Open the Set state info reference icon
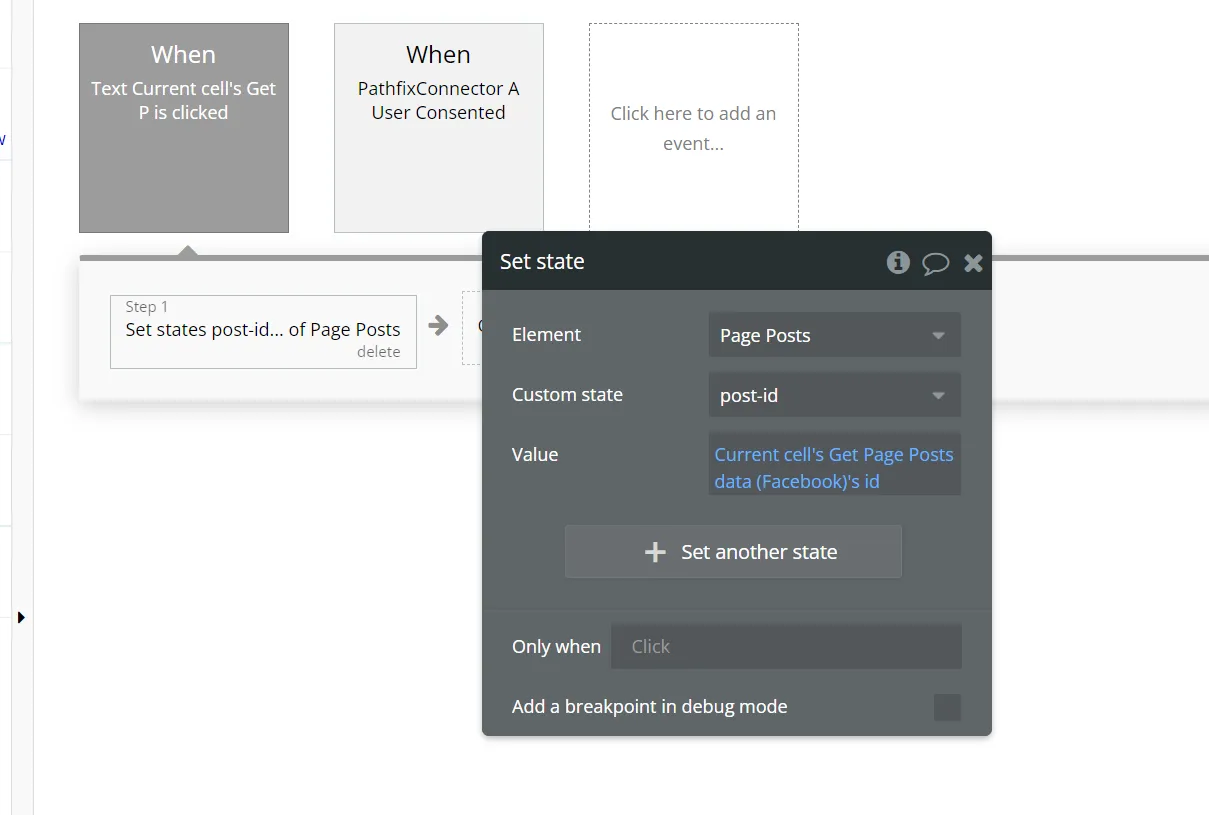The width and height of the screenshot is (1209, 815). tap(898, 262)
